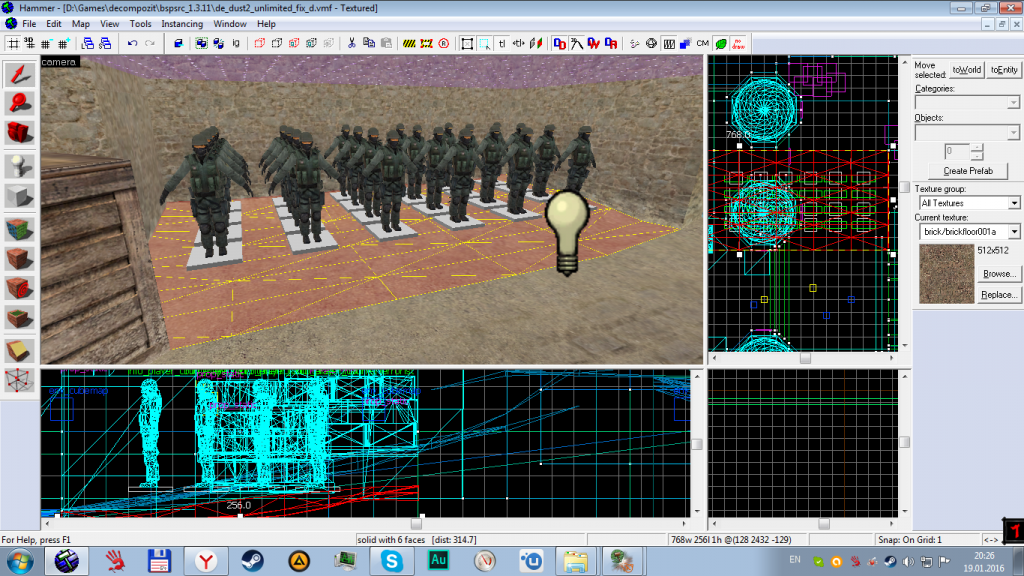Select the Clipping tool icon
This screenshot has width=1024, height=576.
tap(19, 350)
